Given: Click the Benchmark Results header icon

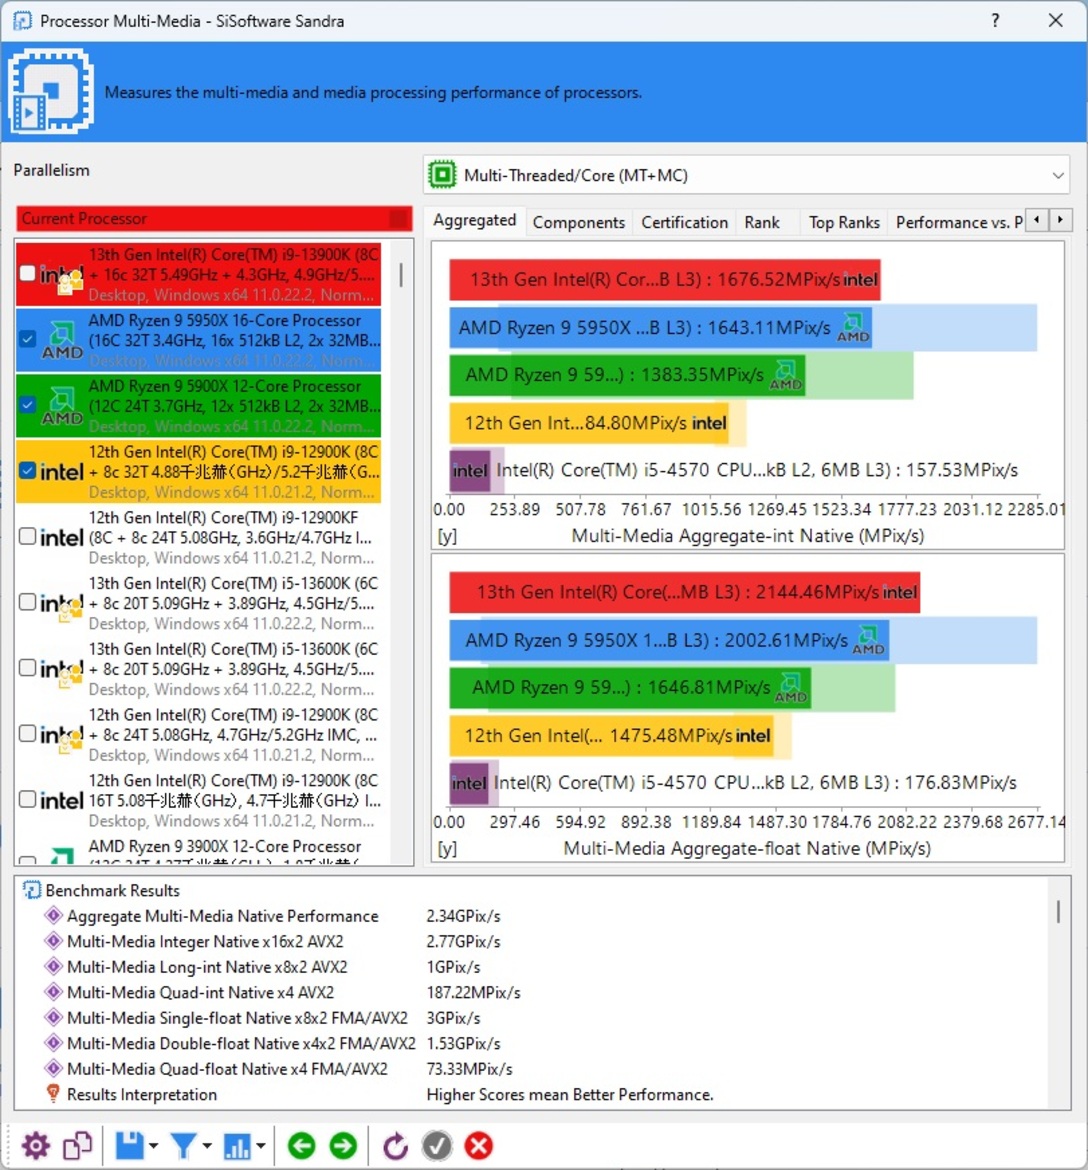Looking at the screenshot, I should [x=31, y=890].
